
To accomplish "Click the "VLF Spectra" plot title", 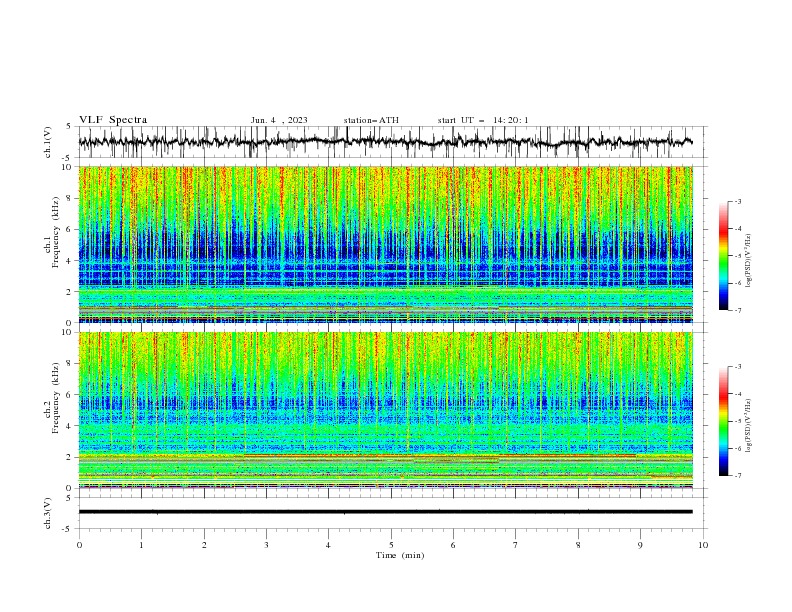I will pyautogui.click(x=113, y=120).
